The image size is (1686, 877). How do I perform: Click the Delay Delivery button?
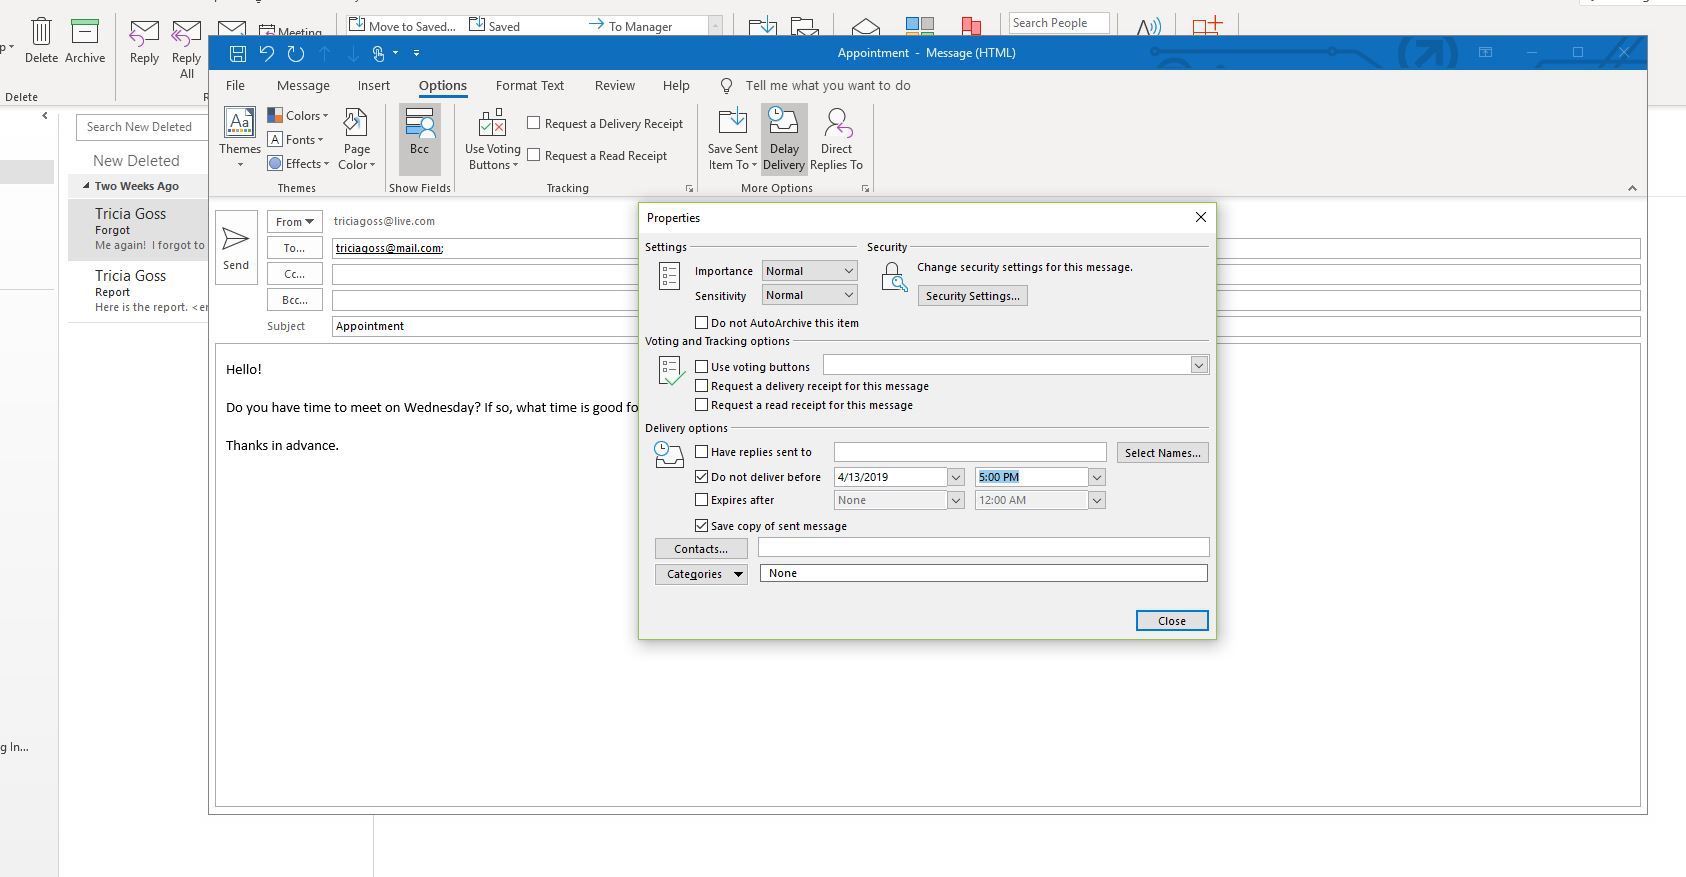coord(784,138)
